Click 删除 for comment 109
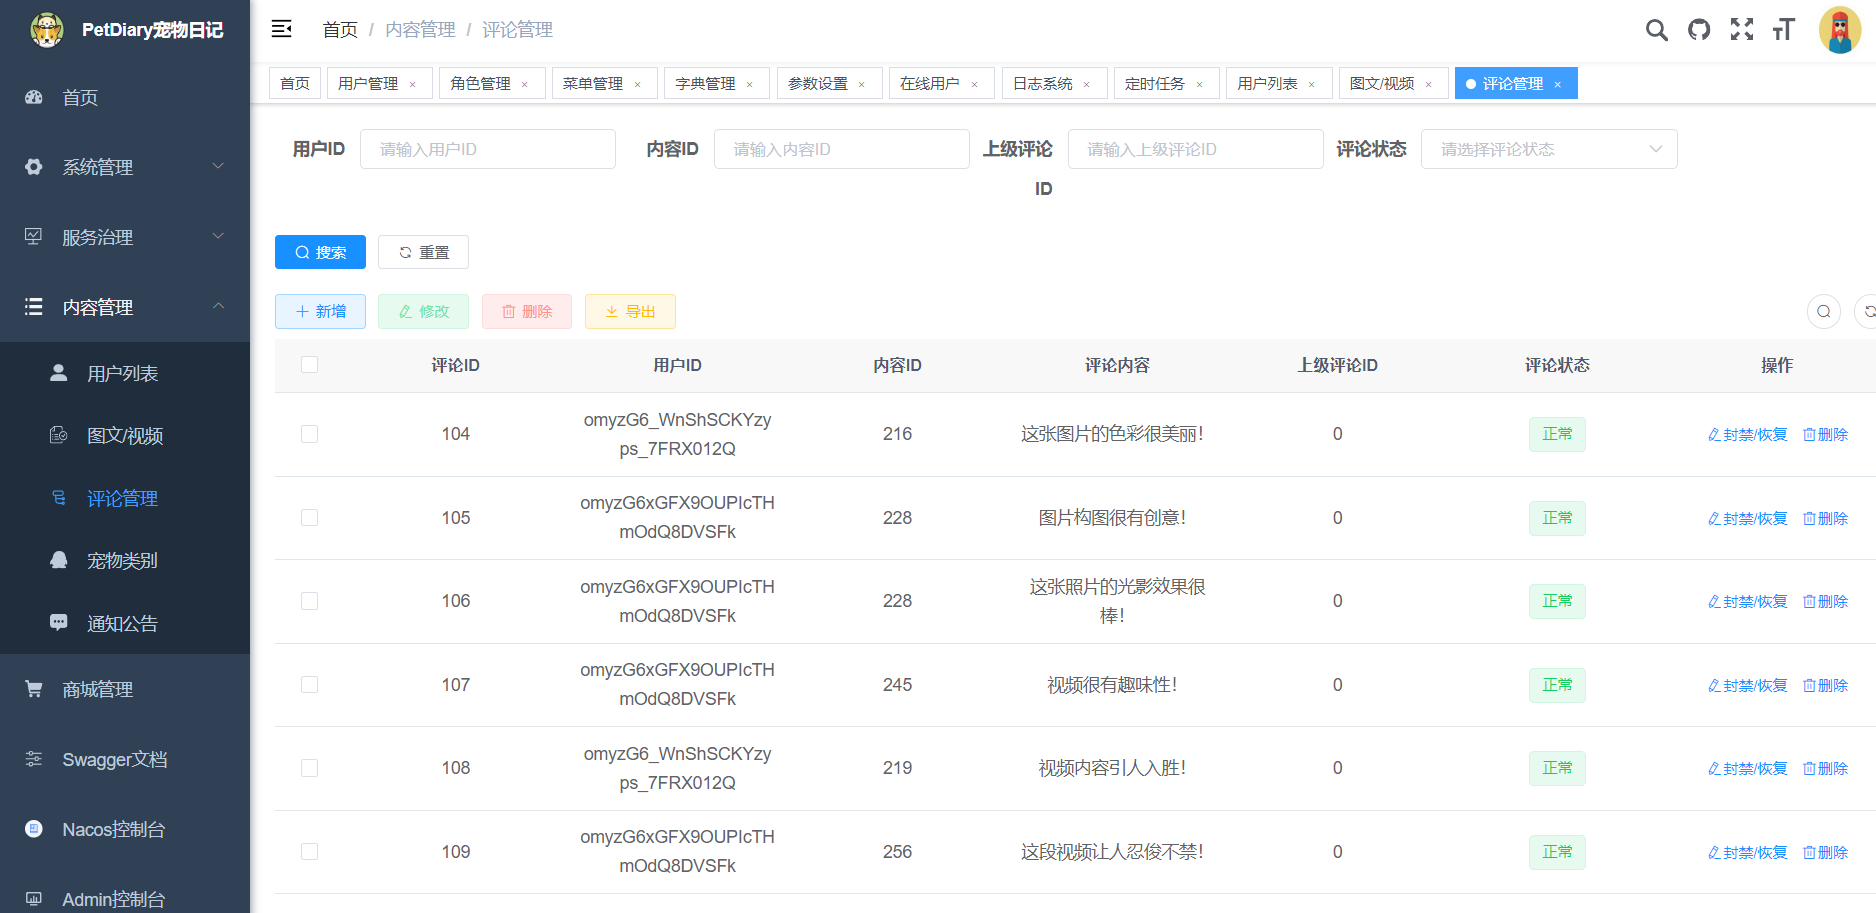 click(x=1825, y=852)
